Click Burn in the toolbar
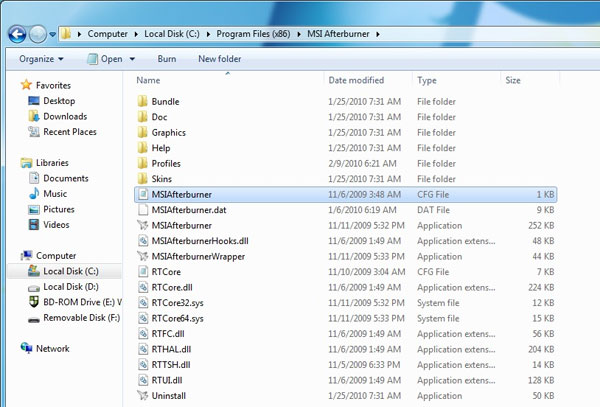The image size is (600, 407). 167,59
